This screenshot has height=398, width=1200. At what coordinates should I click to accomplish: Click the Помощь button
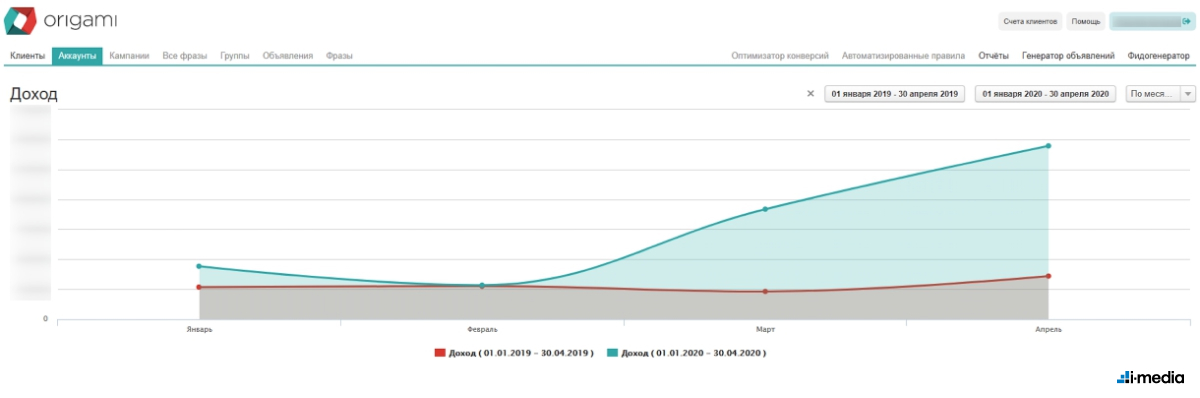point(1086,21)
